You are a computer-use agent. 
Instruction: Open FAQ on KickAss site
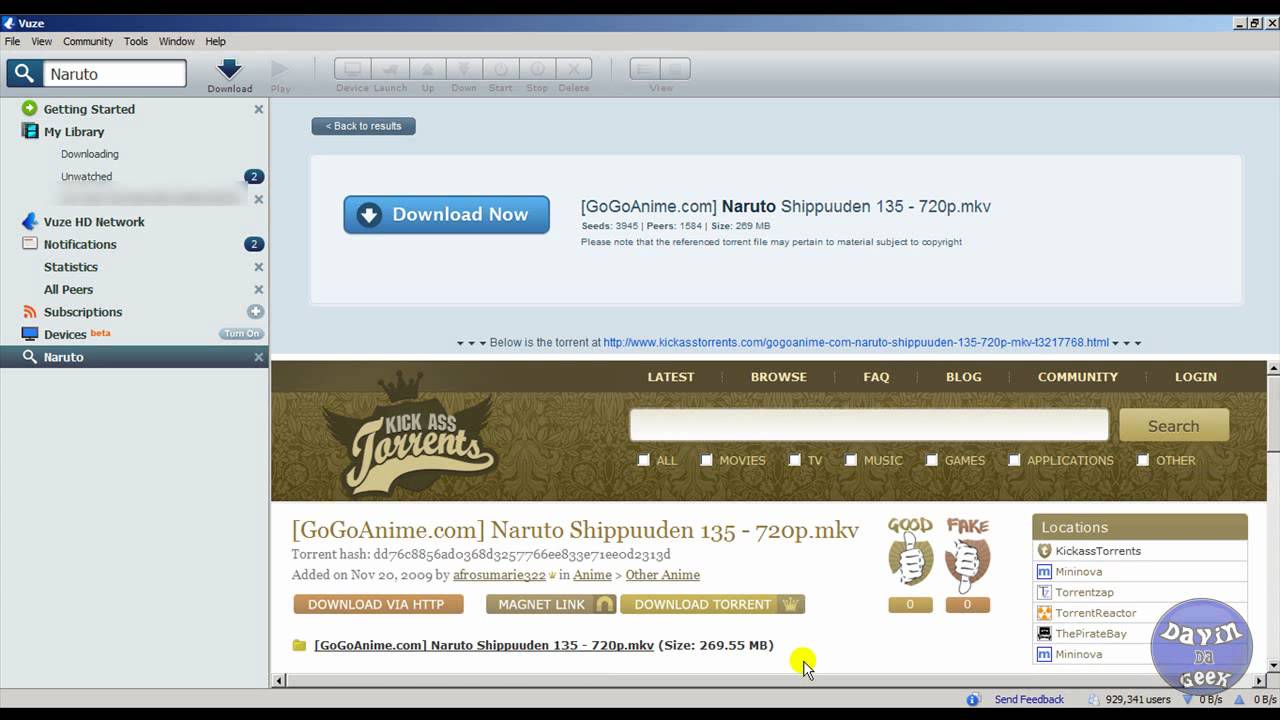coord(876,377)
